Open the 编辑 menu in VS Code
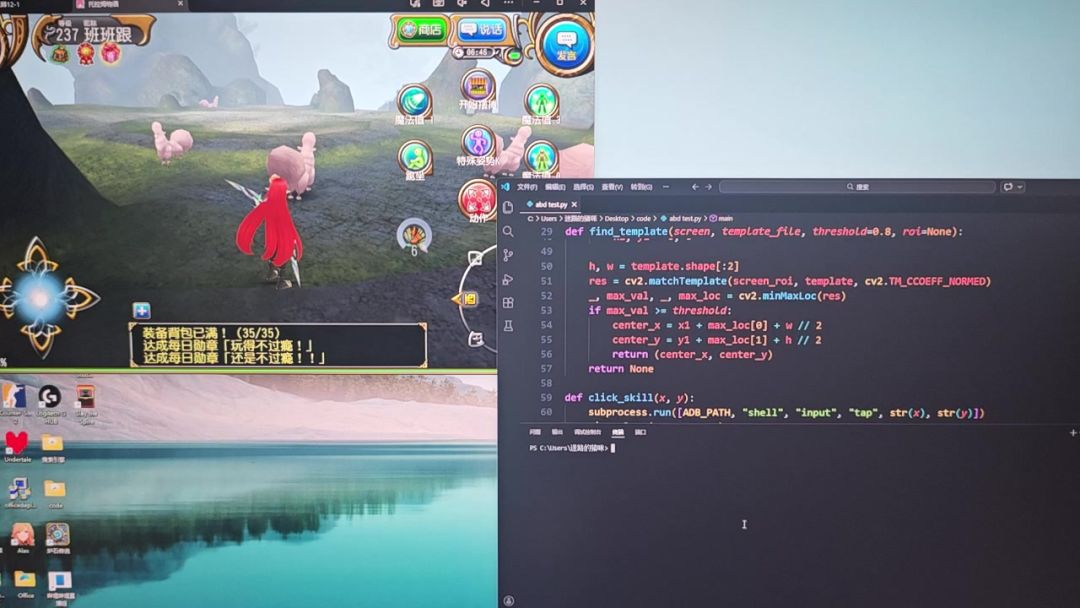 click(555, 187)
